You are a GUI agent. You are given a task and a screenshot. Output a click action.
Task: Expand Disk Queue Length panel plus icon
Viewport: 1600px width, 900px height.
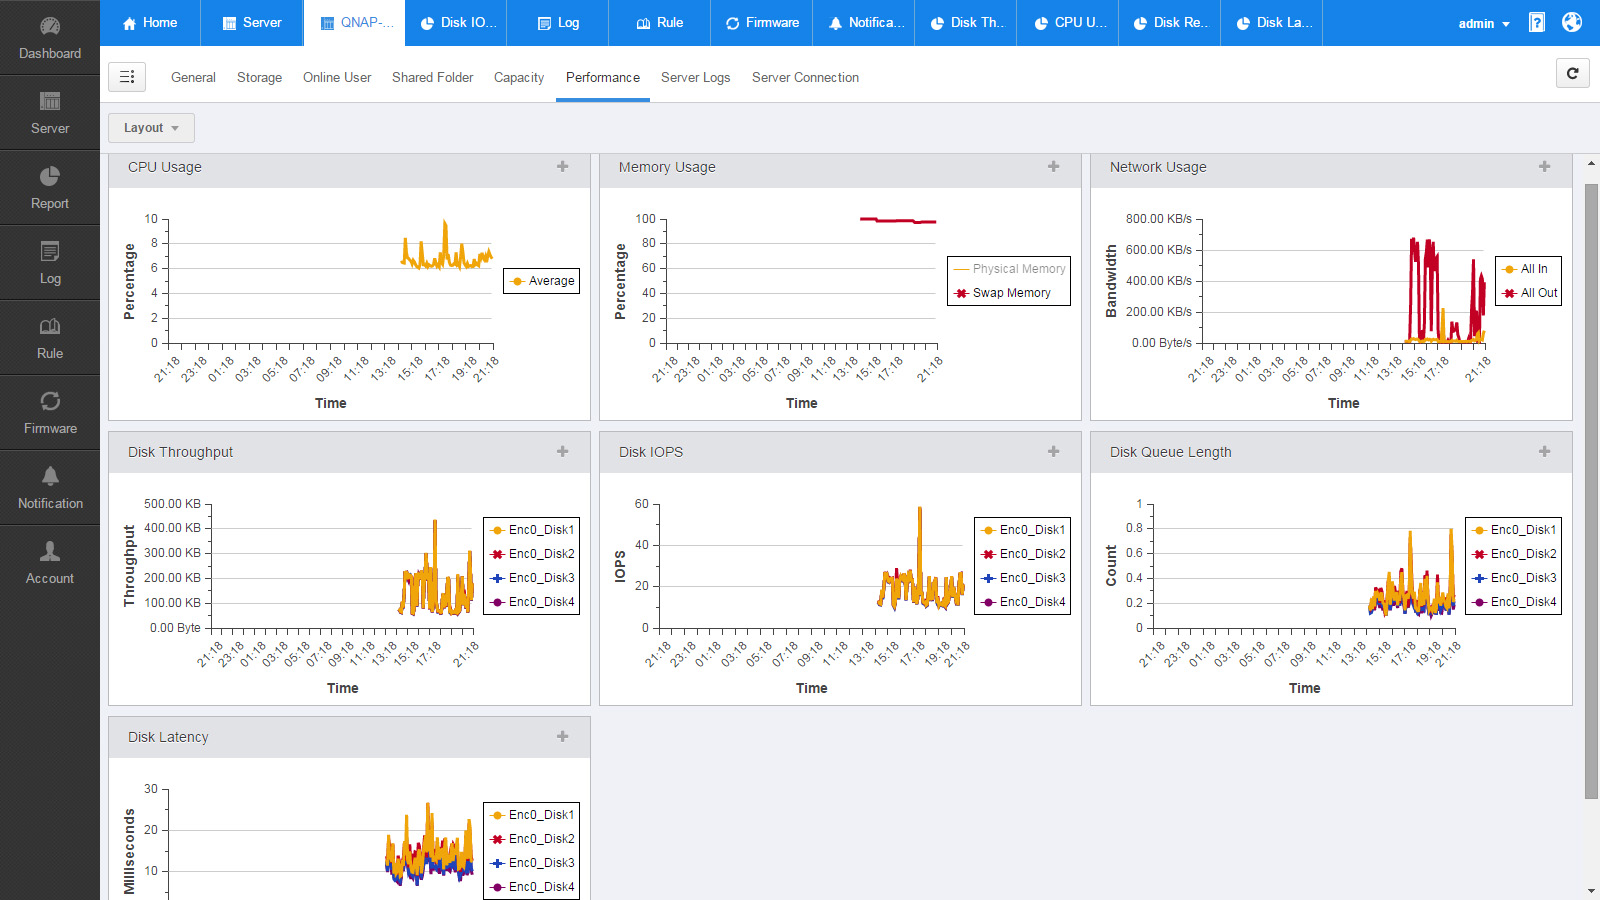pyautogui.click(x=1545, y=452)
